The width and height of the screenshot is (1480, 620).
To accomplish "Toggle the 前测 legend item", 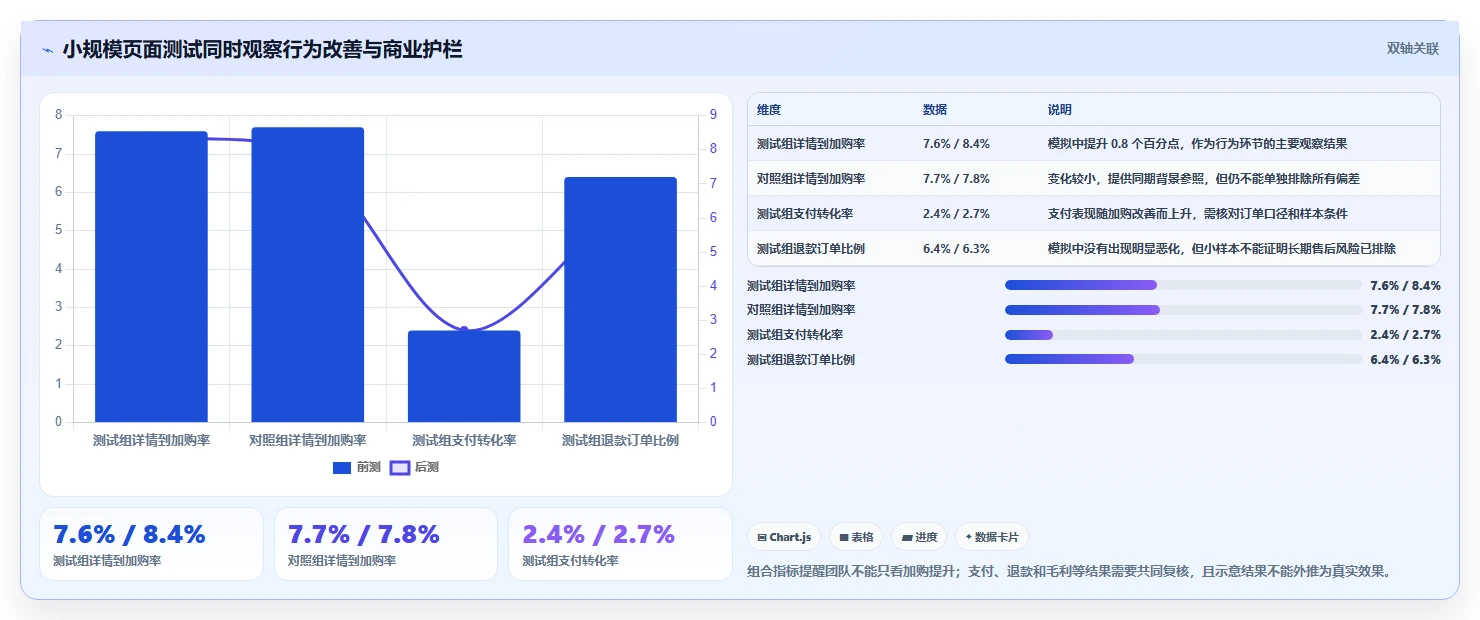I will click(x=357, y=467).
